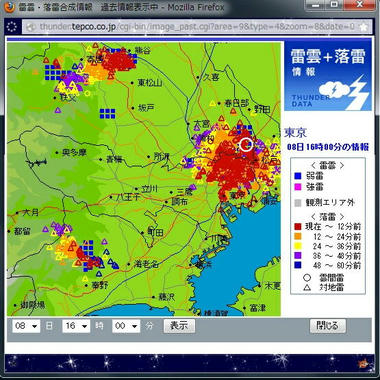Click the orange 12〜24分前 legend swatch
The height and width of the screenshot is (380, 380).
tap(298, 237)
